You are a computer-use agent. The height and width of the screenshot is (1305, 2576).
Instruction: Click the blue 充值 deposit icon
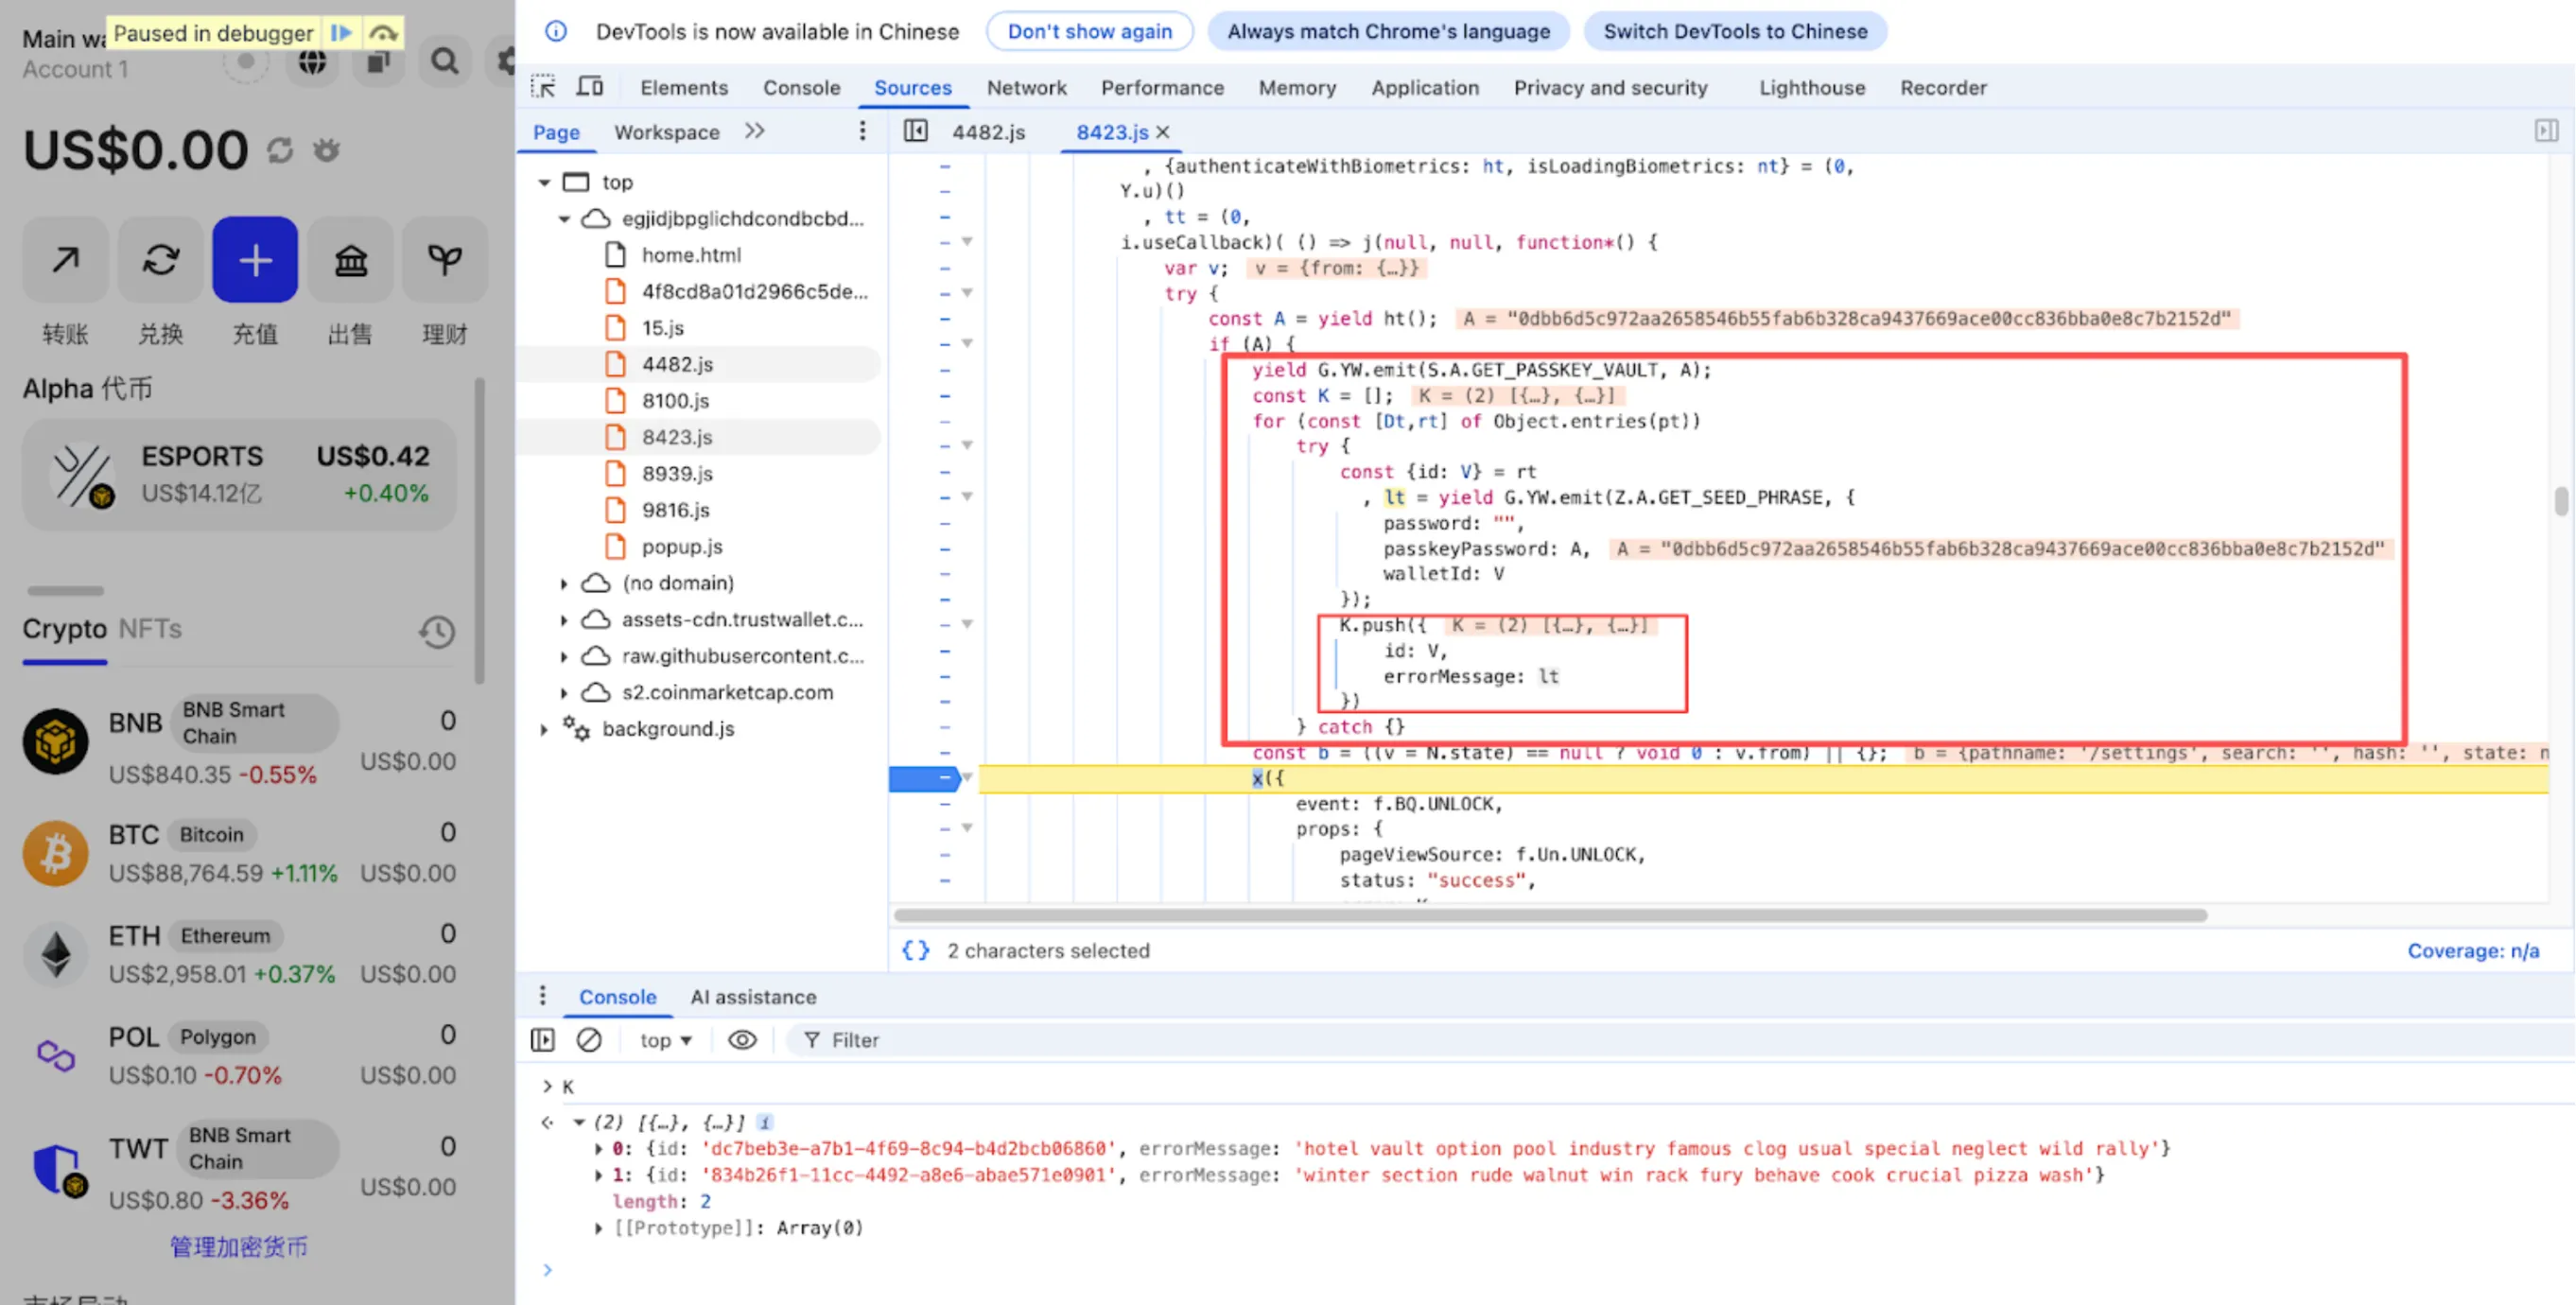point(255,260)
